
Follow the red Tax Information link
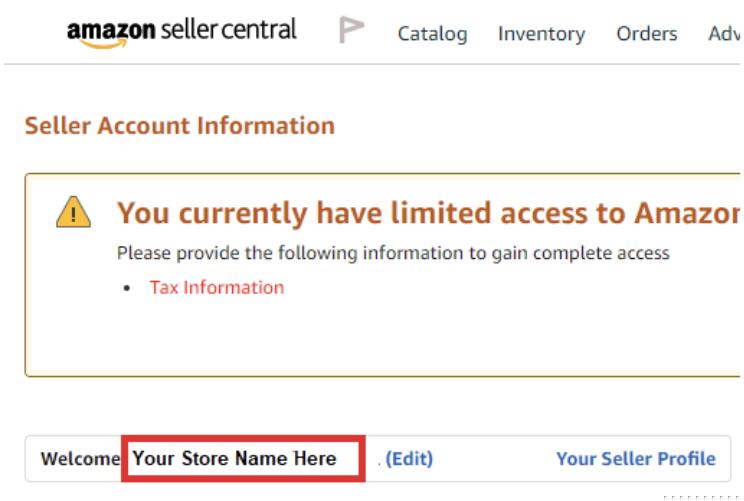click(217, 288)
